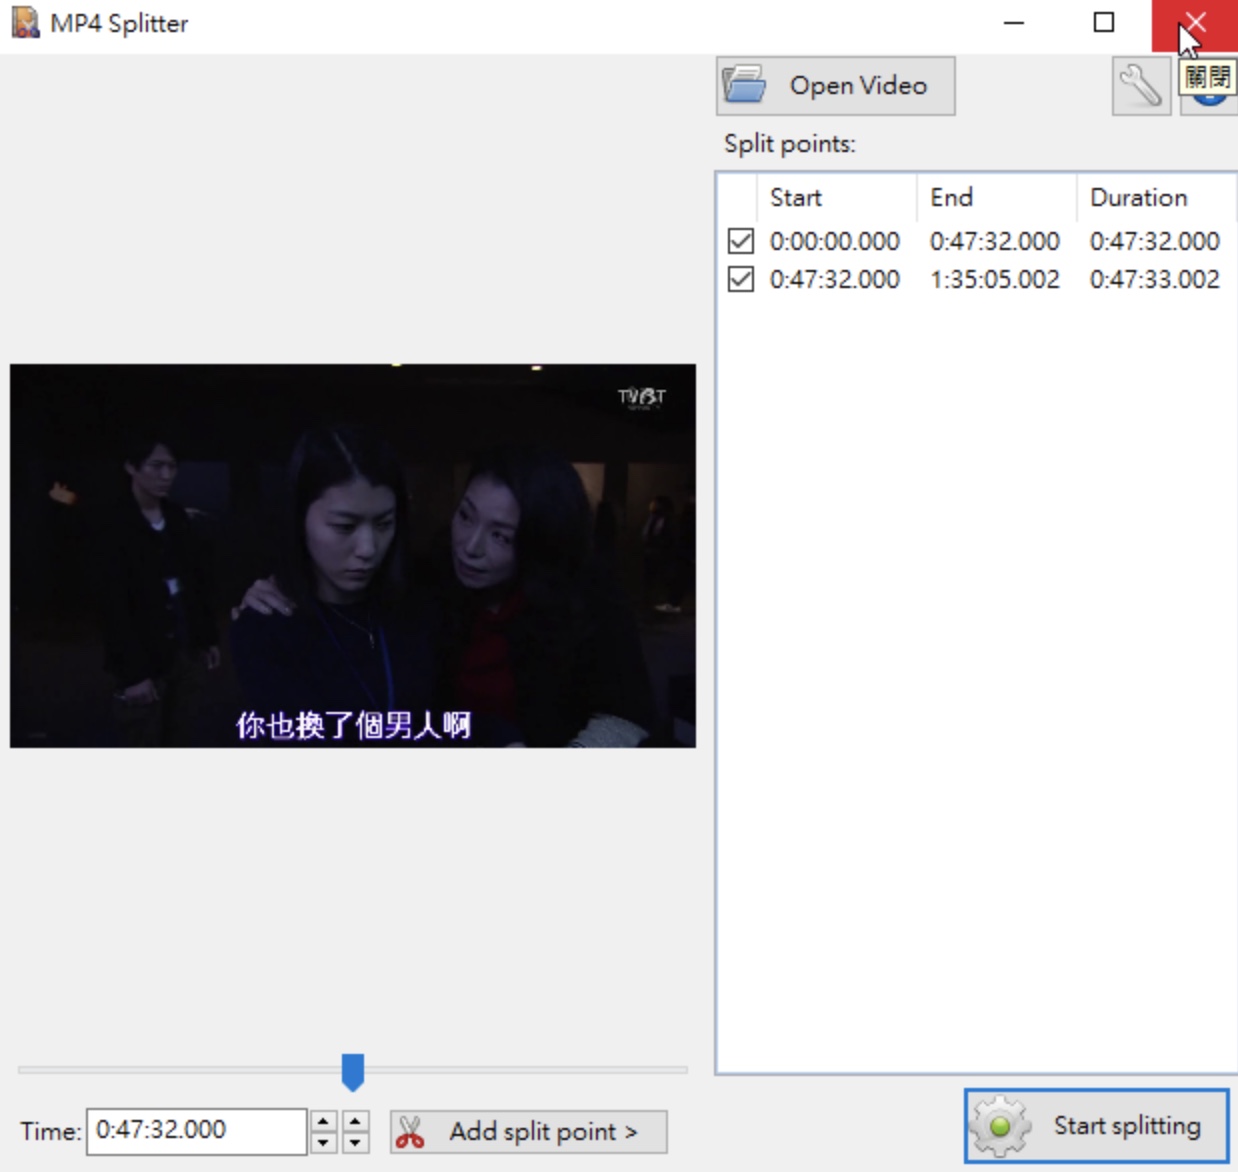
Task: Click the Open Video button
Action: pyautogui.click(x=836, y=86)
